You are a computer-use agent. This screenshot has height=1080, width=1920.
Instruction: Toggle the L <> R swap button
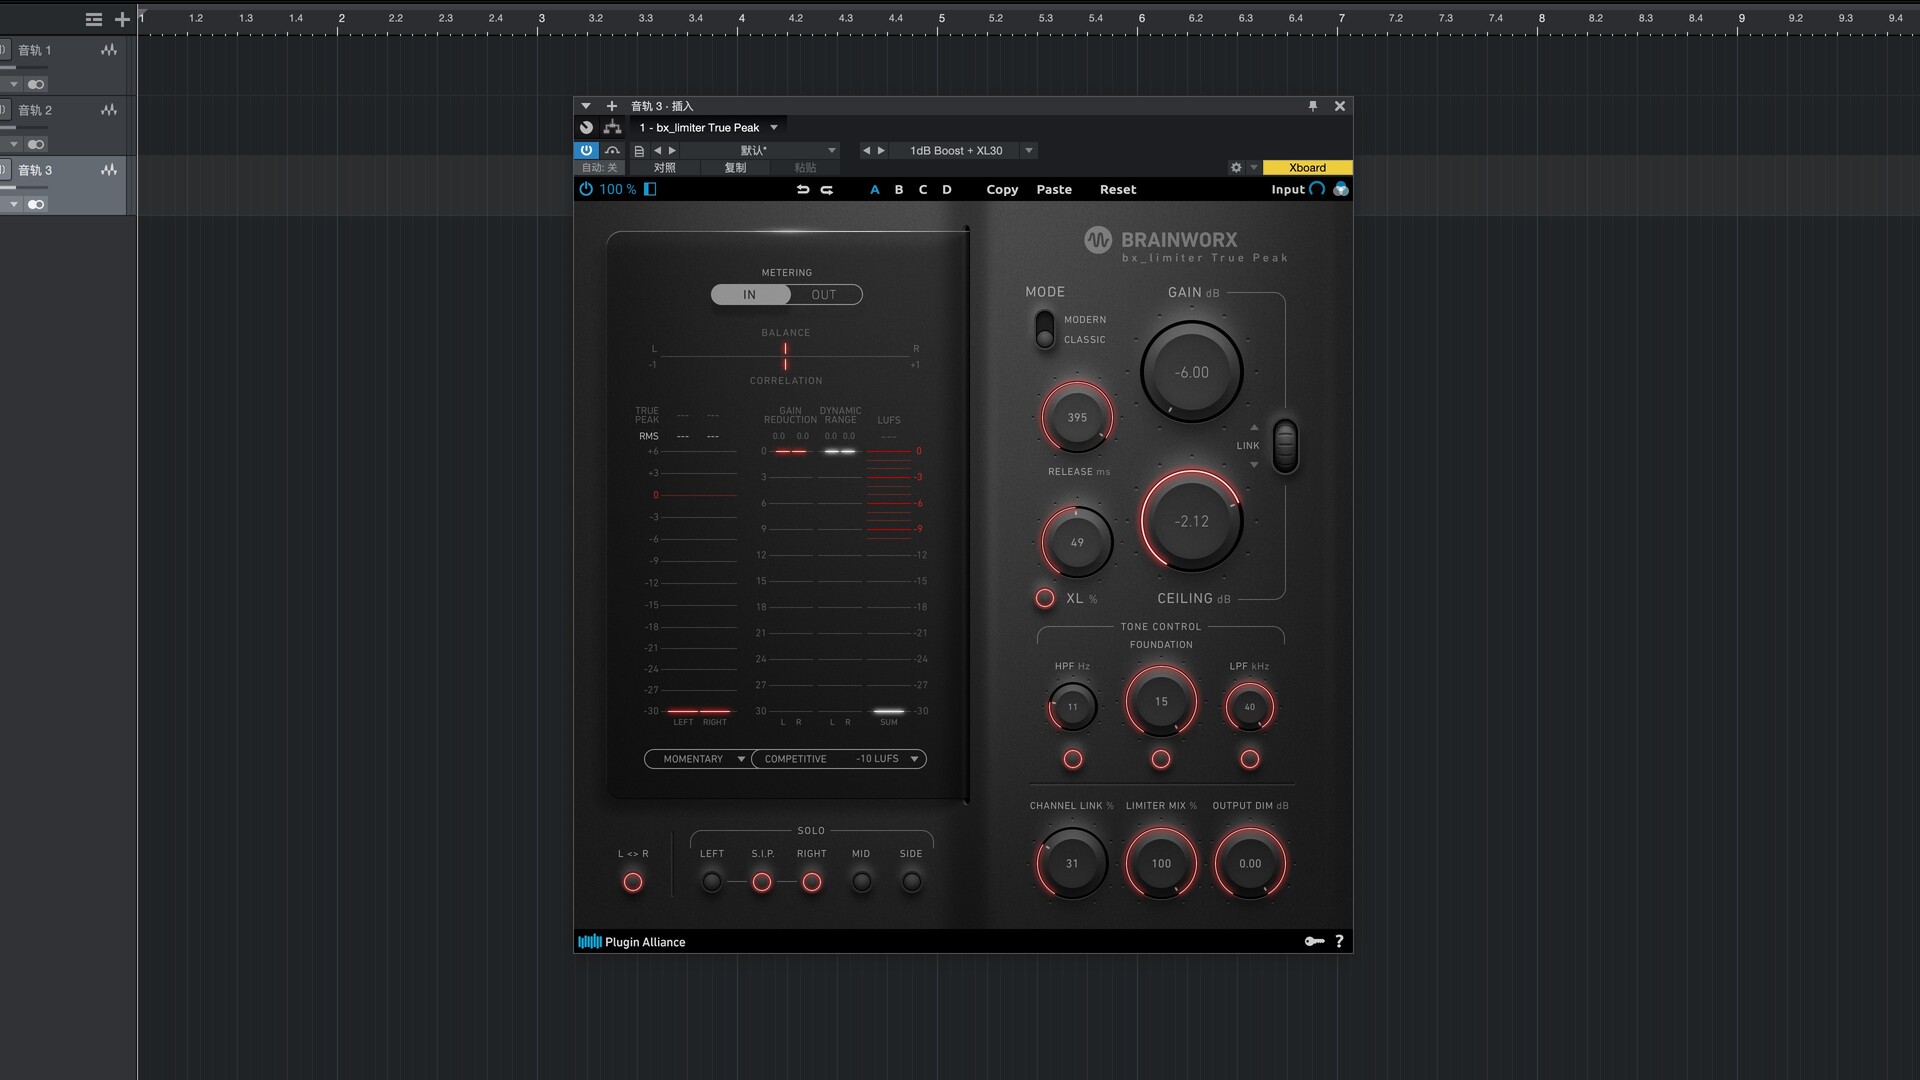633,882
